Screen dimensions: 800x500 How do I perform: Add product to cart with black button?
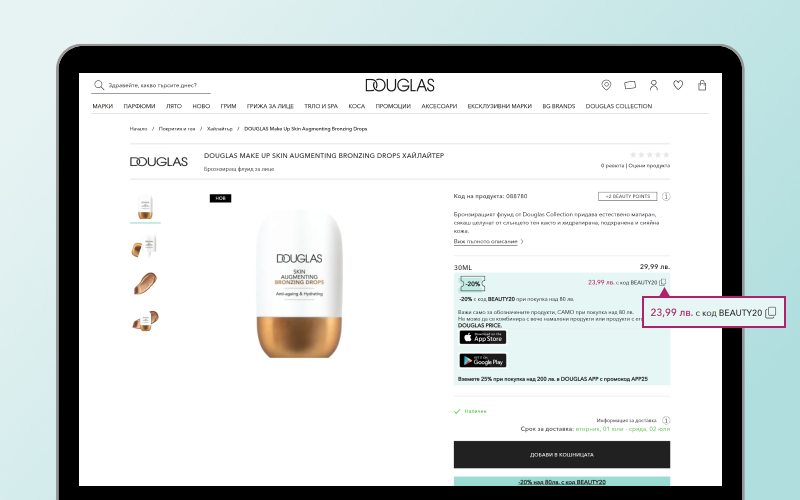(562, 455)
